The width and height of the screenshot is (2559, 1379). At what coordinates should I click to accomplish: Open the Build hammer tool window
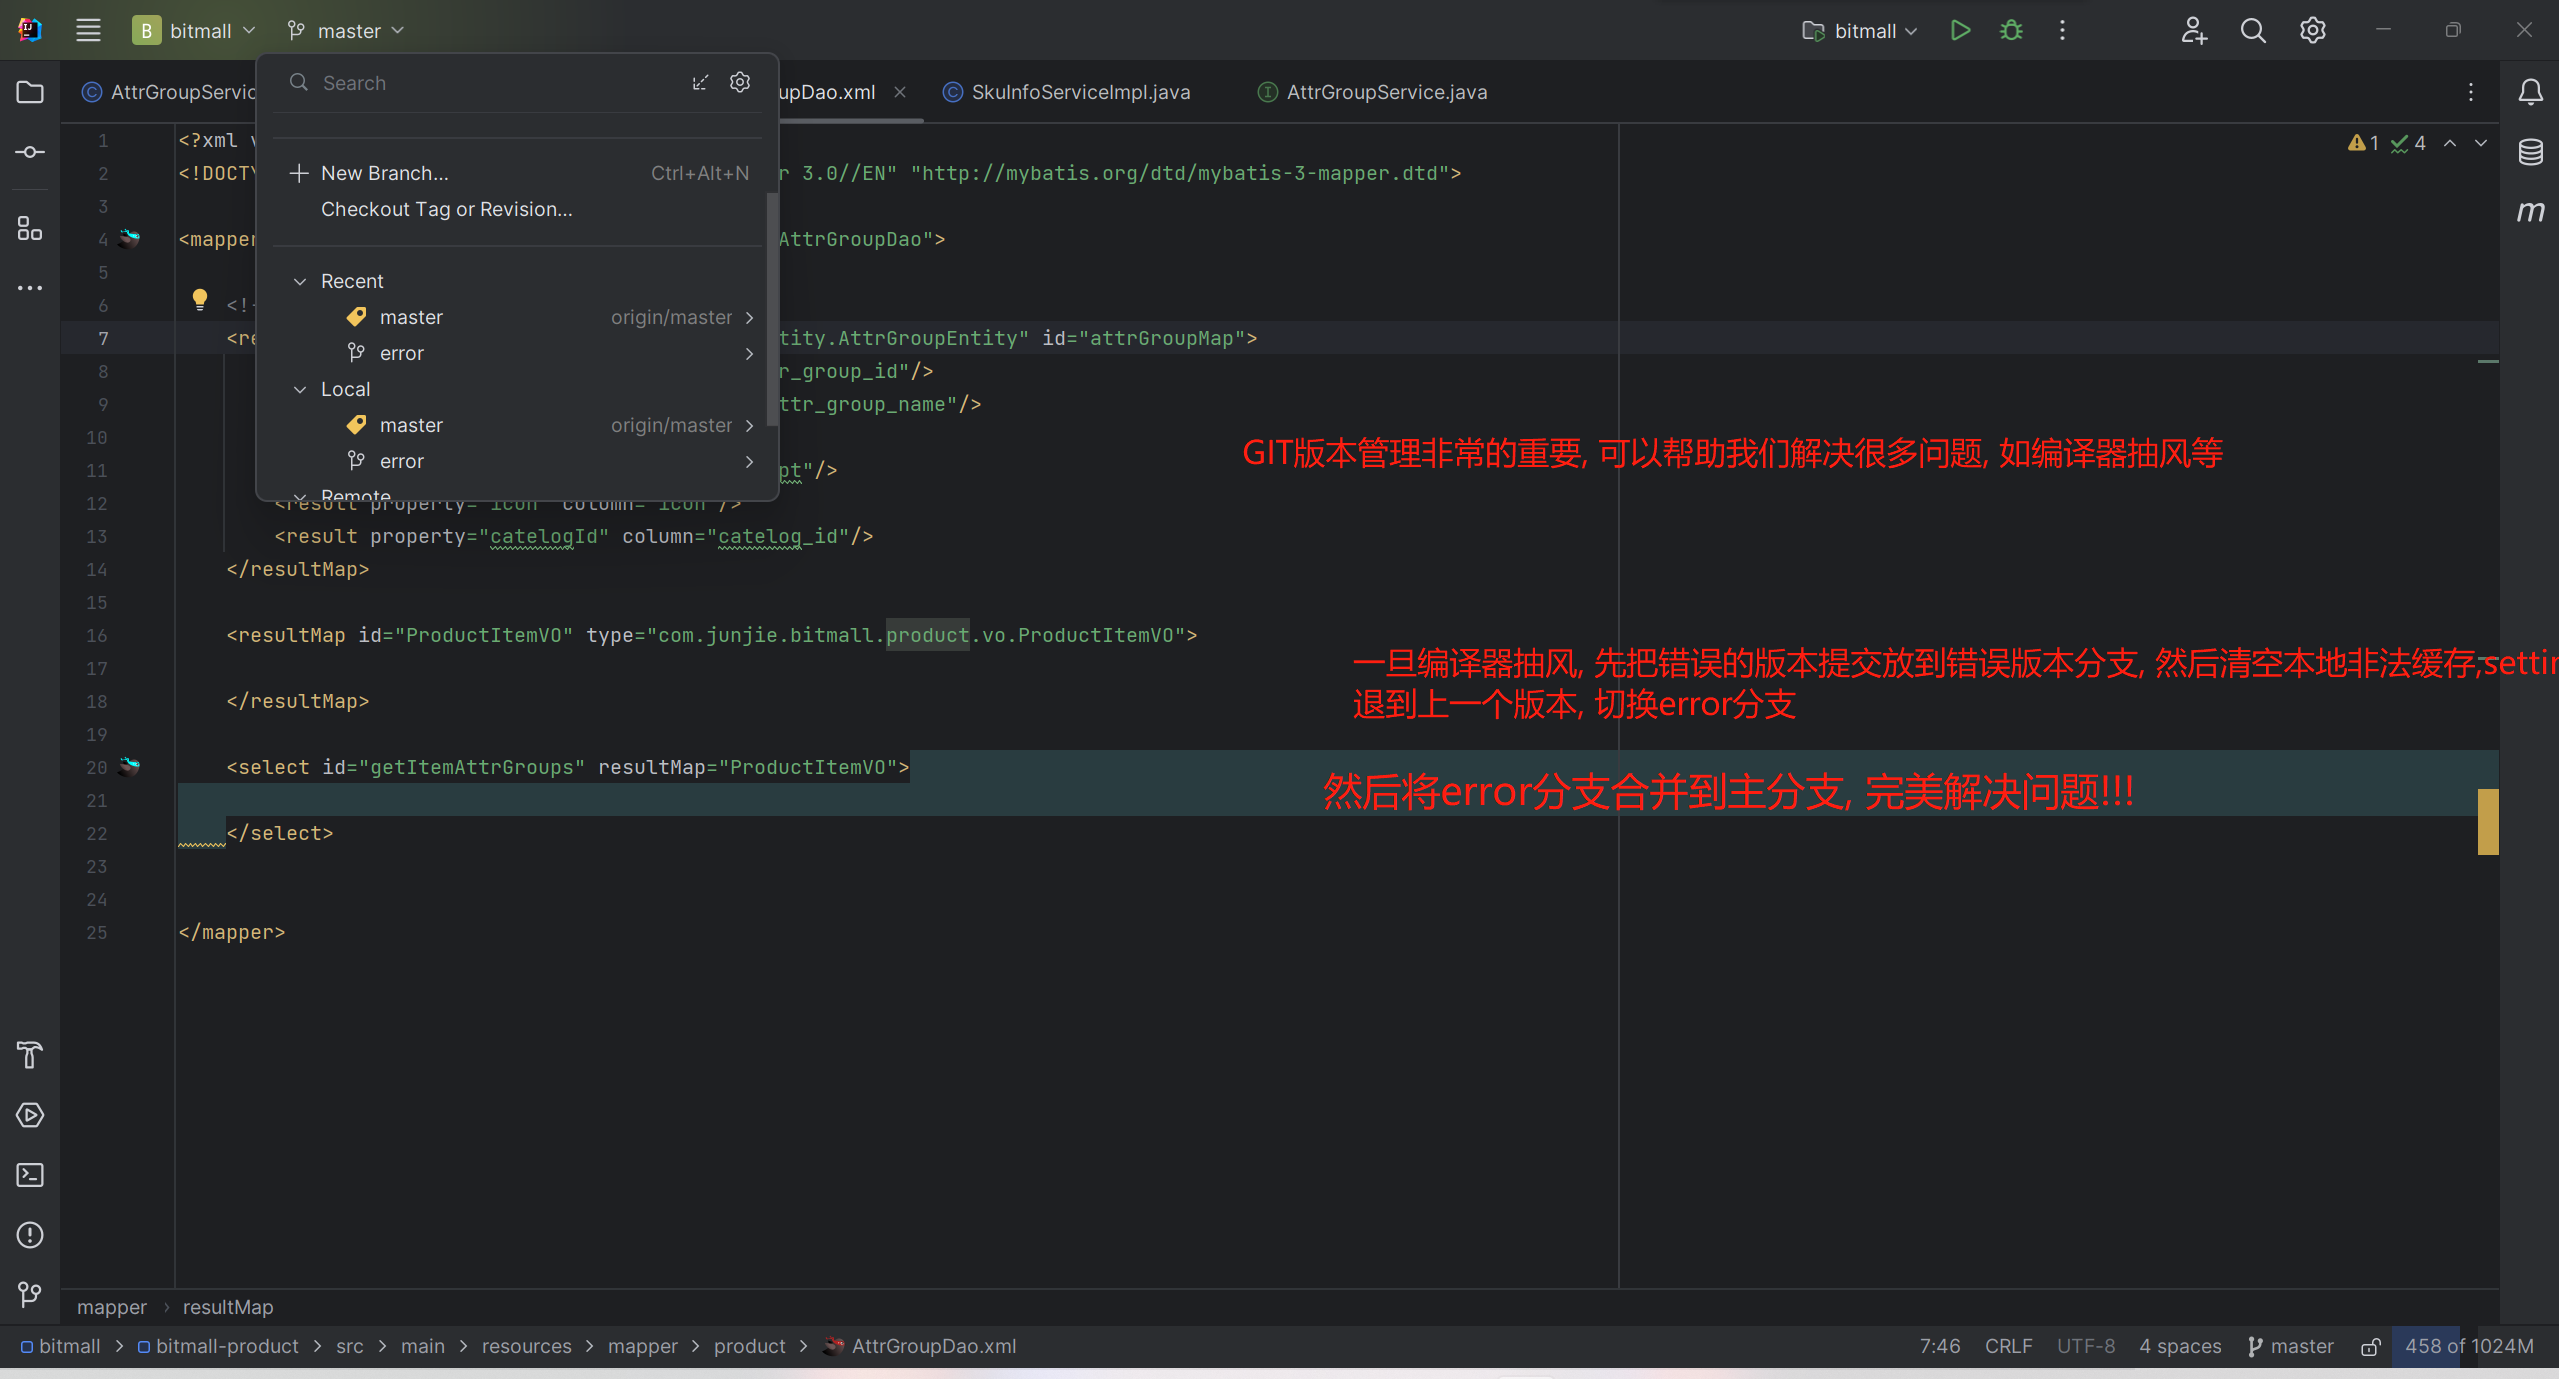[x=30, y=1055]
